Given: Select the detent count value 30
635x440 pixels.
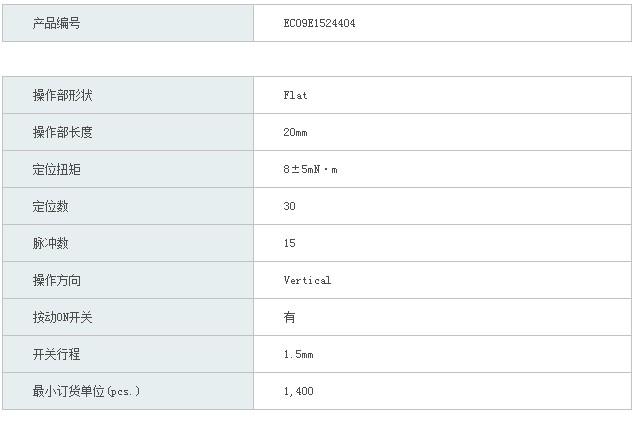Looking at the screenshot, I should coord(289,206).
